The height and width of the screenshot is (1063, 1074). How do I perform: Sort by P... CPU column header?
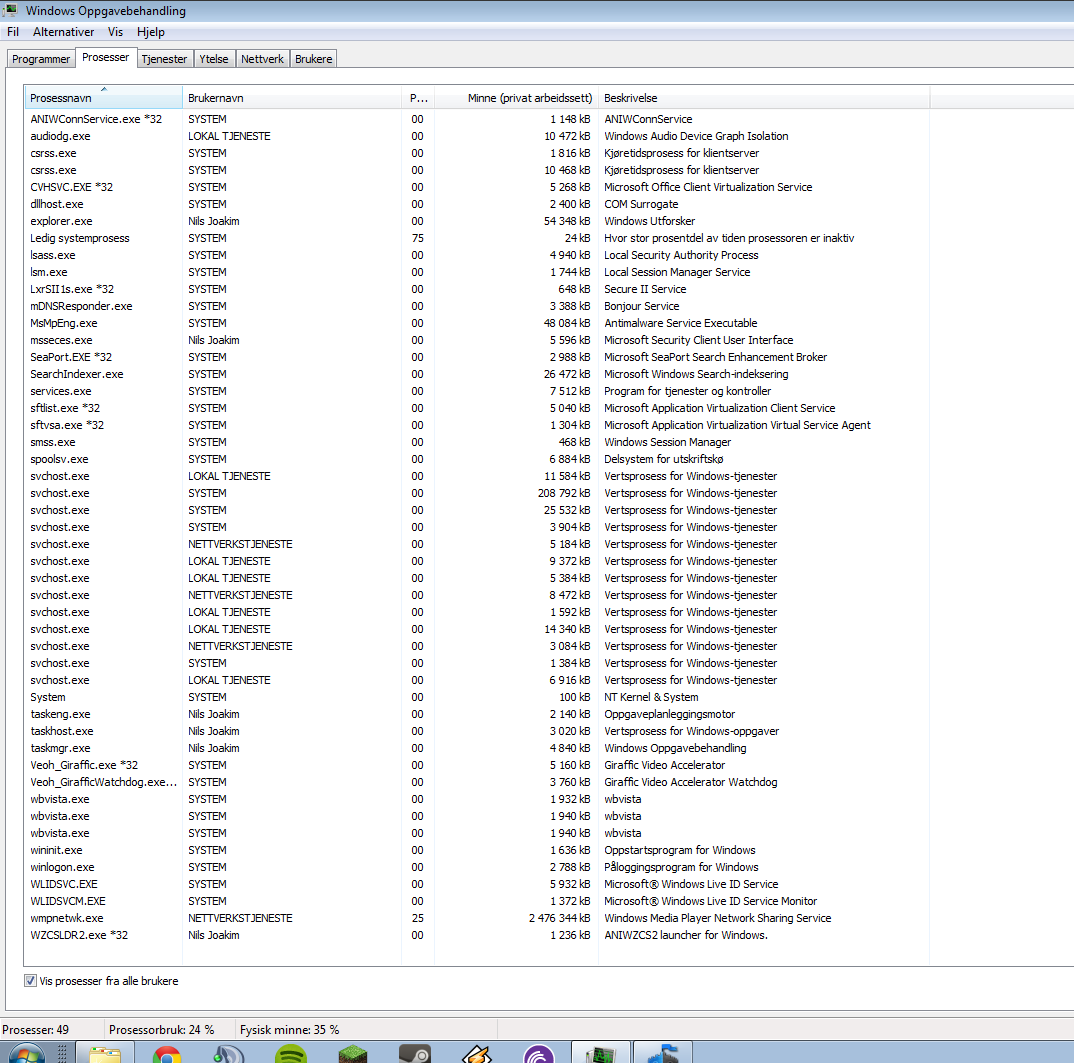click(x=418, y=98)
